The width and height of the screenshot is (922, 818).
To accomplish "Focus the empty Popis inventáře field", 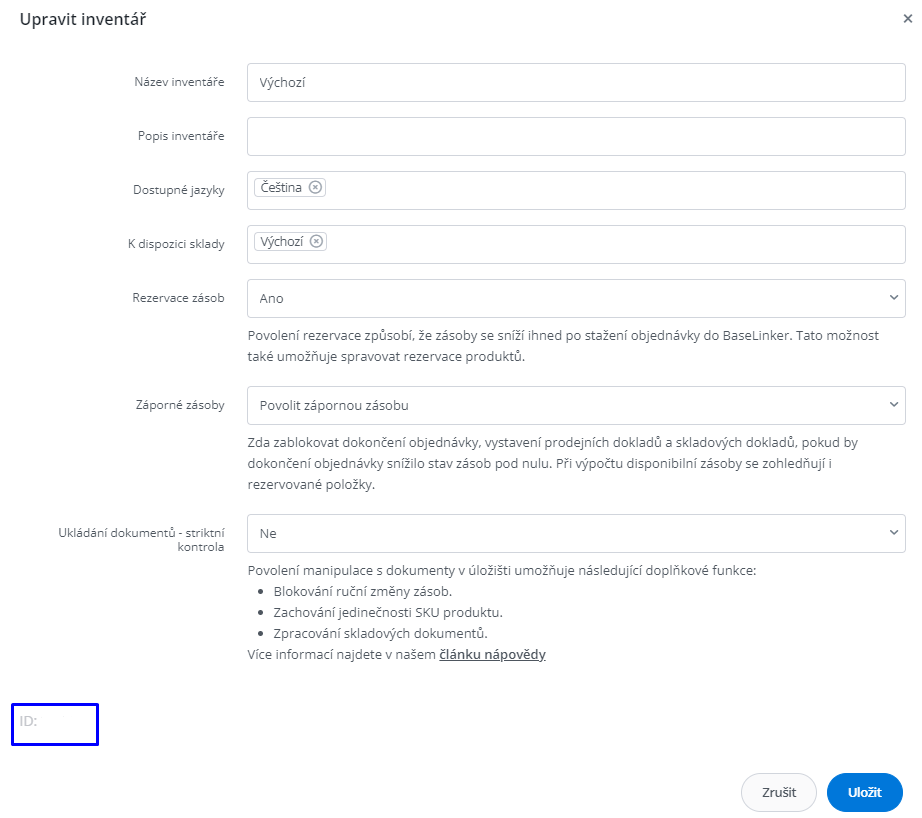I will tap(575, 136).
